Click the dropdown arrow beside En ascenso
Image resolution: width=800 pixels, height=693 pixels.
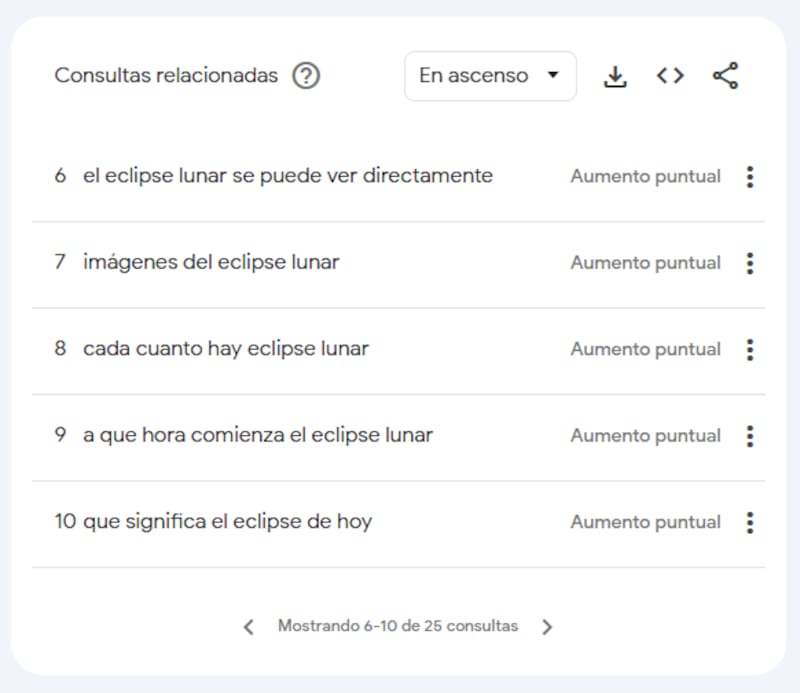click(x=553, y=75)
